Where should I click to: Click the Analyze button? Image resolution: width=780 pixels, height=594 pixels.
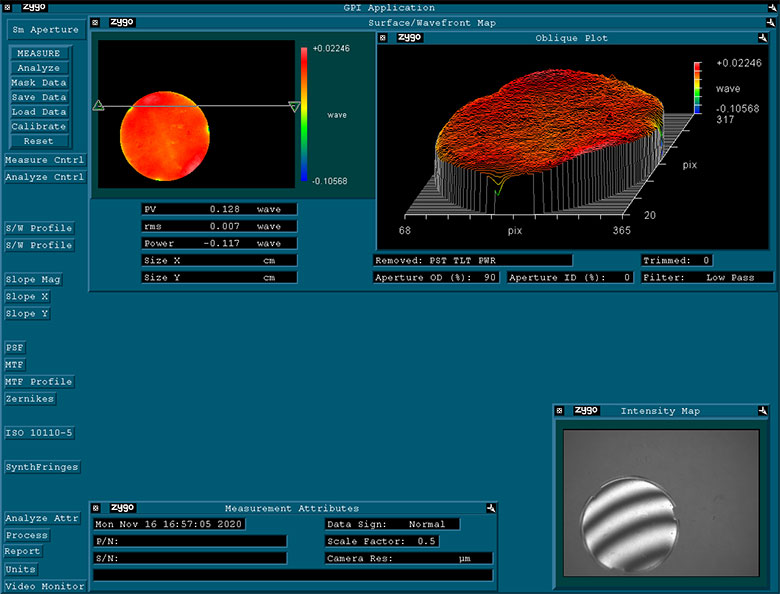click(x=39, y=68)
